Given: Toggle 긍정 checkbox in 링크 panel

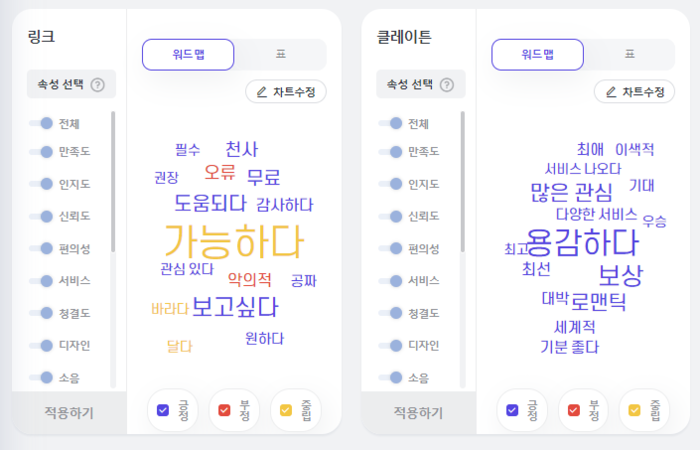Looking at the screenshot, I should point(163,410).
